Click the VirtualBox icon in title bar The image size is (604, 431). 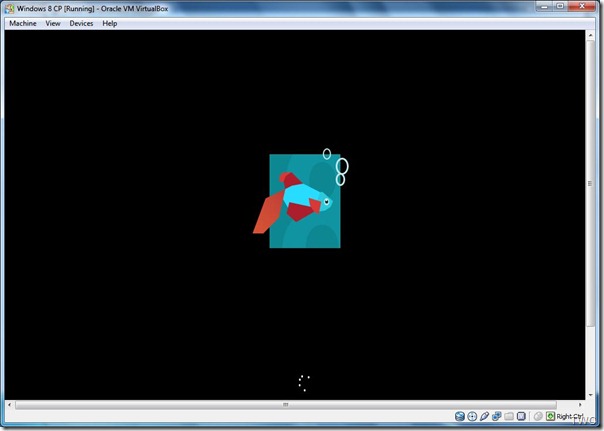coord(10,8)
